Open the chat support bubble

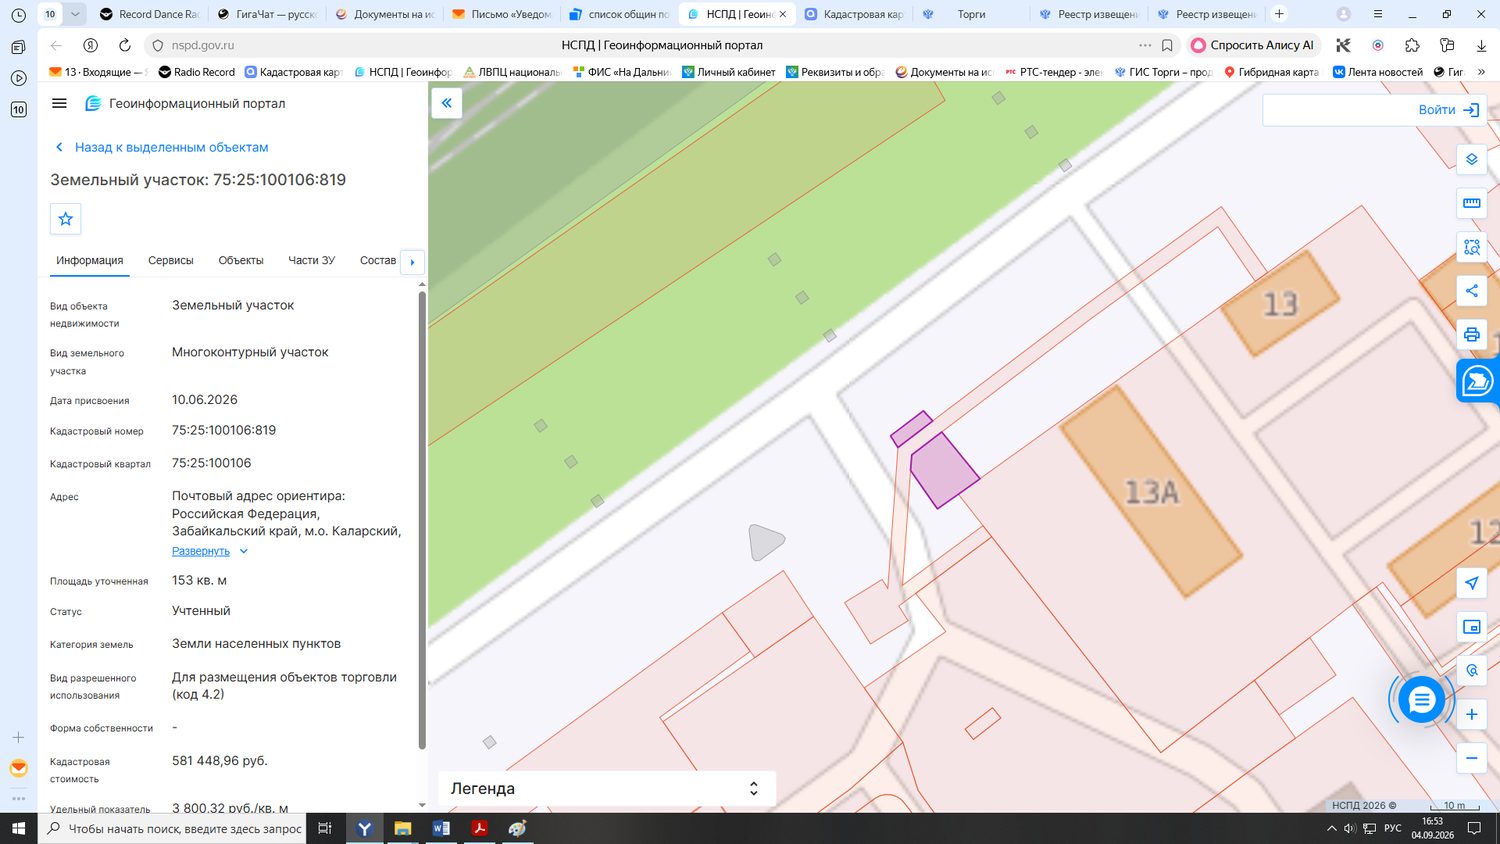[x=1421, y=700]
